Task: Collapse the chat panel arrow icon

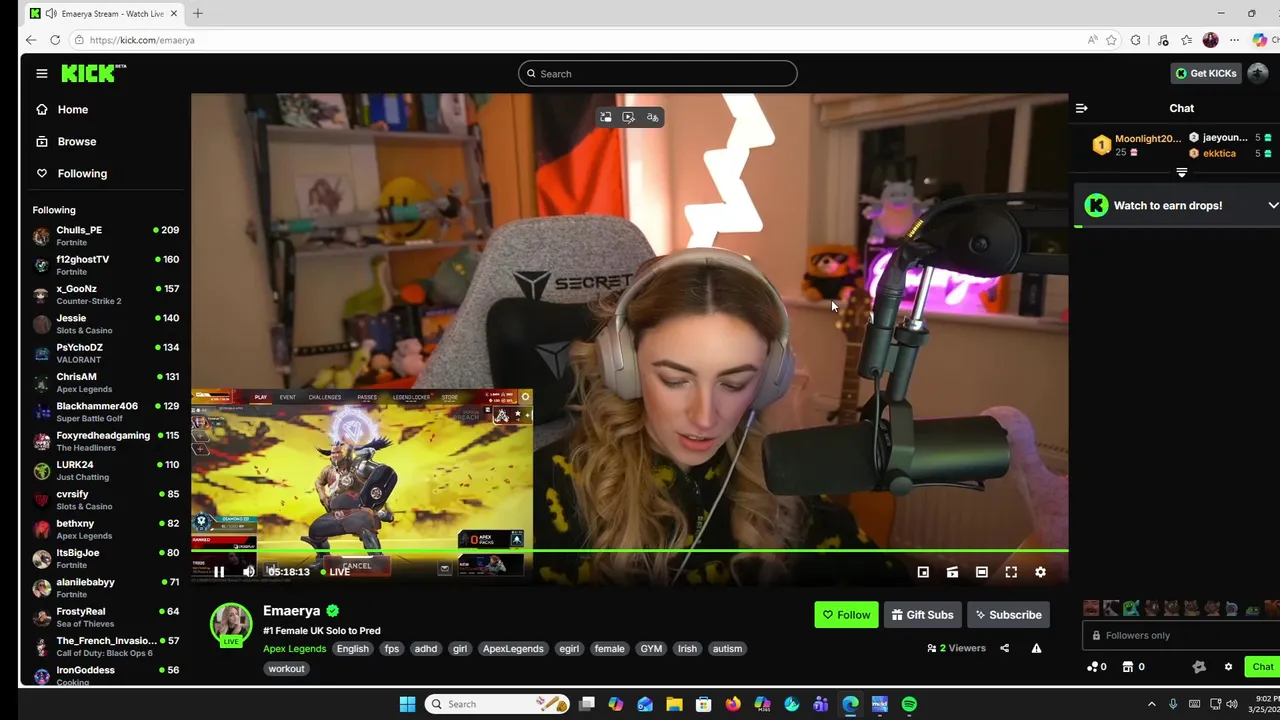Action: click(x=1081, y=108)
